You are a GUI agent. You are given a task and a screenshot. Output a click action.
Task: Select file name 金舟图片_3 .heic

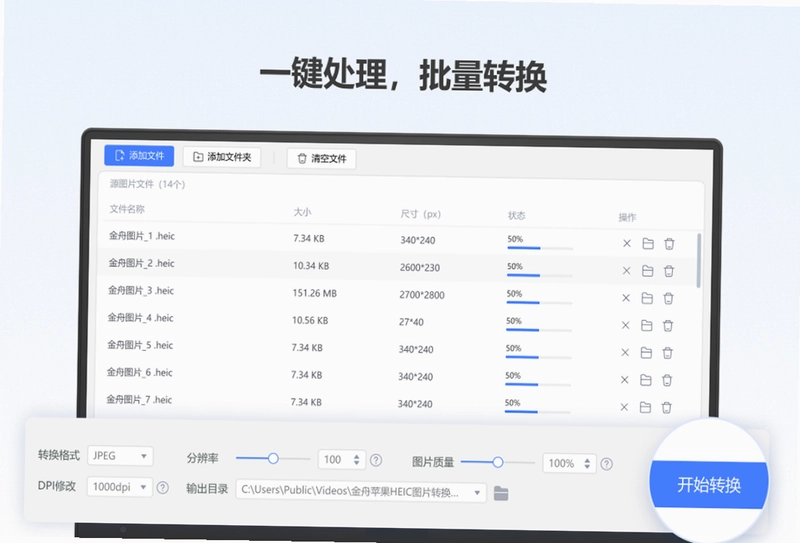141,290
